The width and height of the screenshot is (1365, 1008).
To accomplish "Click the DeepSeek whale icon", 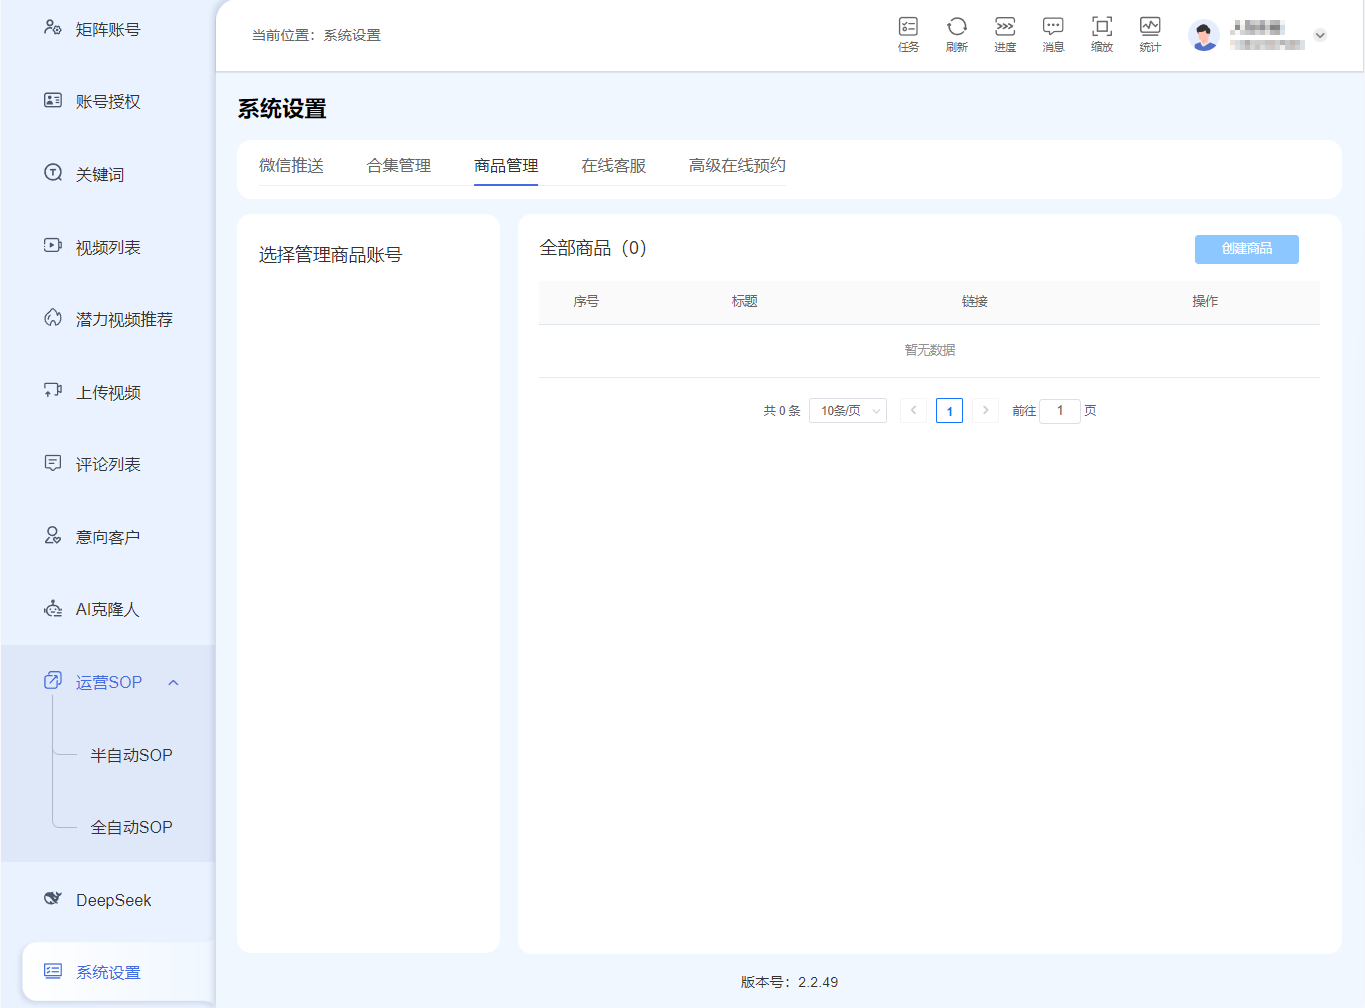I will (x=53, y=898).
